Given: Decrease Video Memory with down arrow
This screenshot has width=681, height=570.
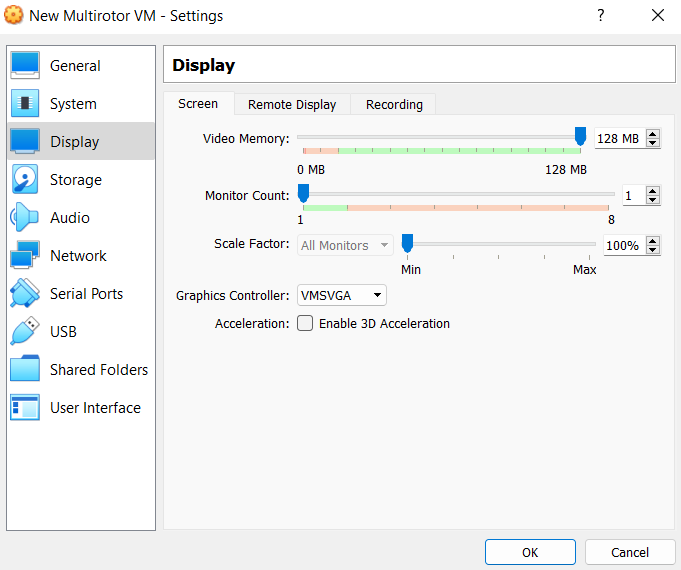Looking at the screenshot, I should (x=652, y=143).
